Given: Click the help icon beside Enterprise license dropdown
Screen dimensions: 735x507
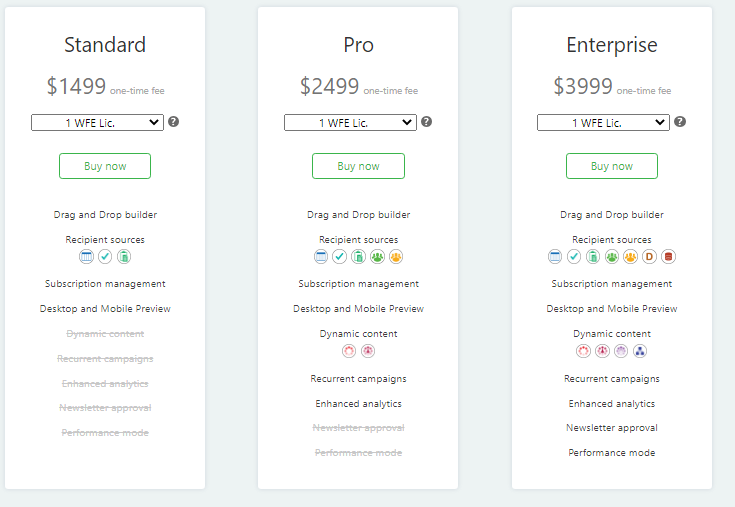Looking at the screenshot, I should (680, 122).
